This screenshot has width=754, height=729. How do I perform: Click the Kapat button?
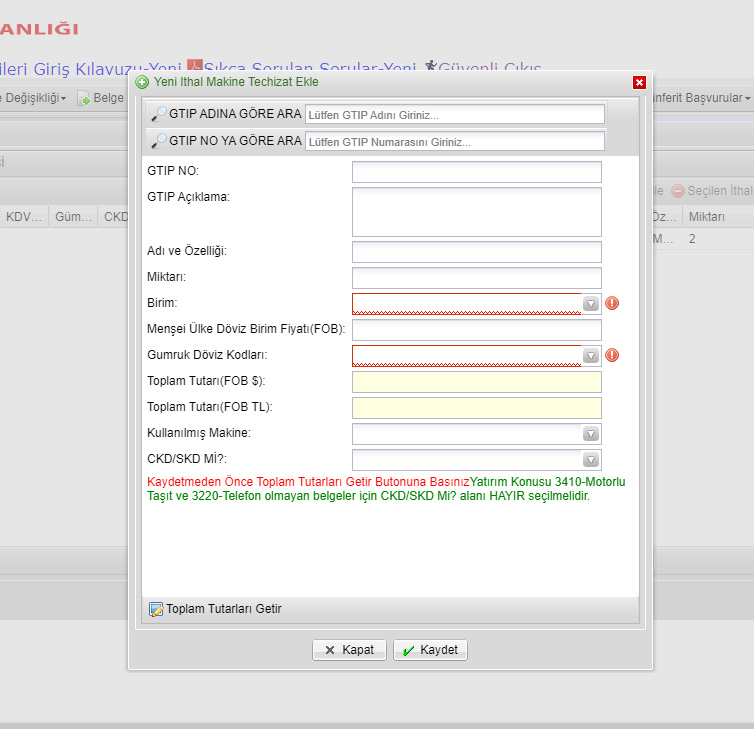pos(349,650)
